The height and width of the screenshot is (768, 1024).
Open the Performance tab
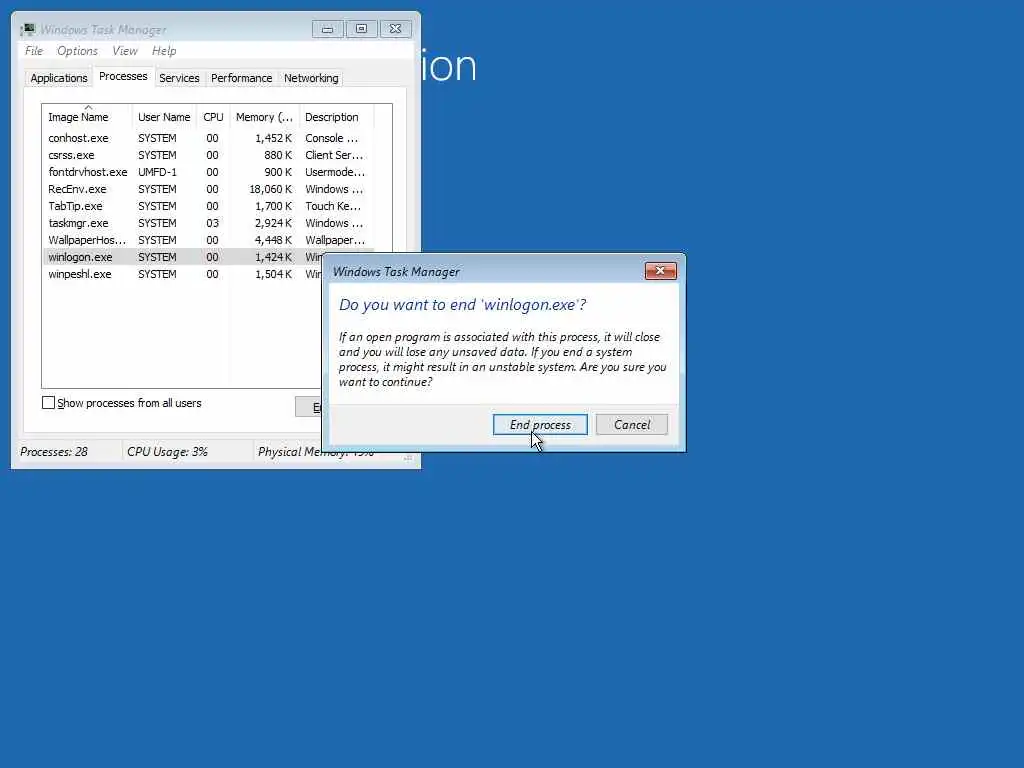[x=241, y=78]
